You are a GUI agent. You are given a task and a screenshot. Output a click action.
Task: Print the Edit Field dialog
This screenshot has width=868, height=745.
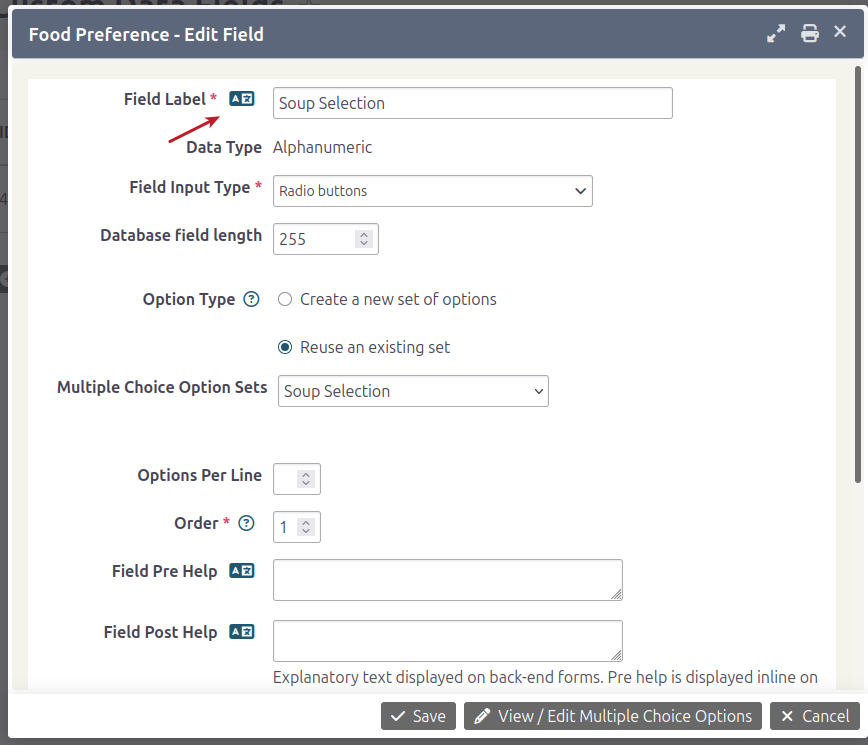tap(810, 34)
